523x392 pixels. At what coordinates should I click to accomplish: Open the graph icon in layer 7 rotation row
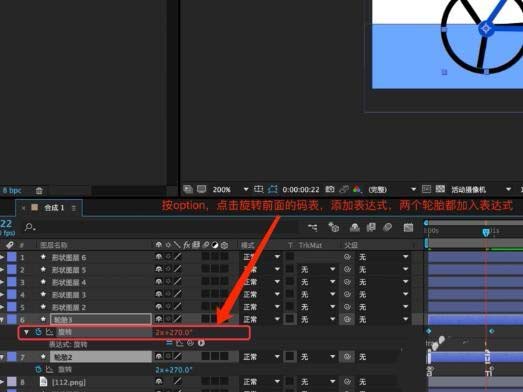[49, 369]
